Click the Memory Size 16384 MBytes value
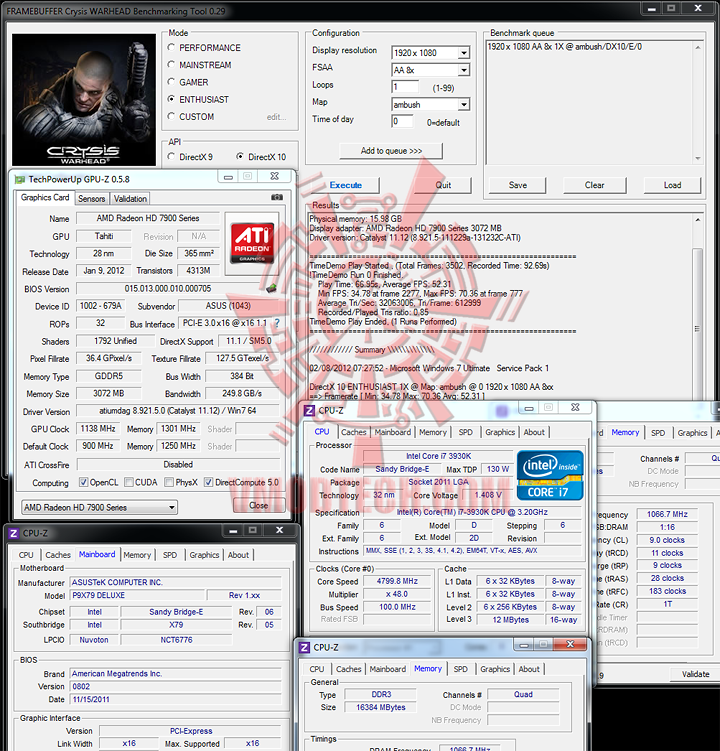This screenshot has height=751, width=720. (380, 707)
